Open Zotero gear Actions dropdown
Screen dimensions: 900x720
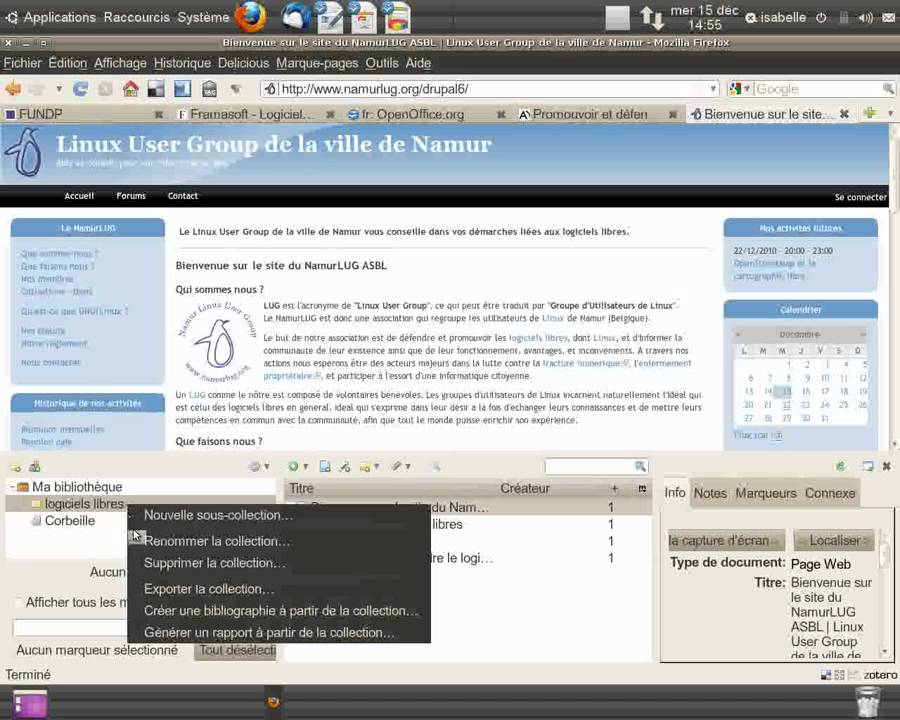(259, 466)
